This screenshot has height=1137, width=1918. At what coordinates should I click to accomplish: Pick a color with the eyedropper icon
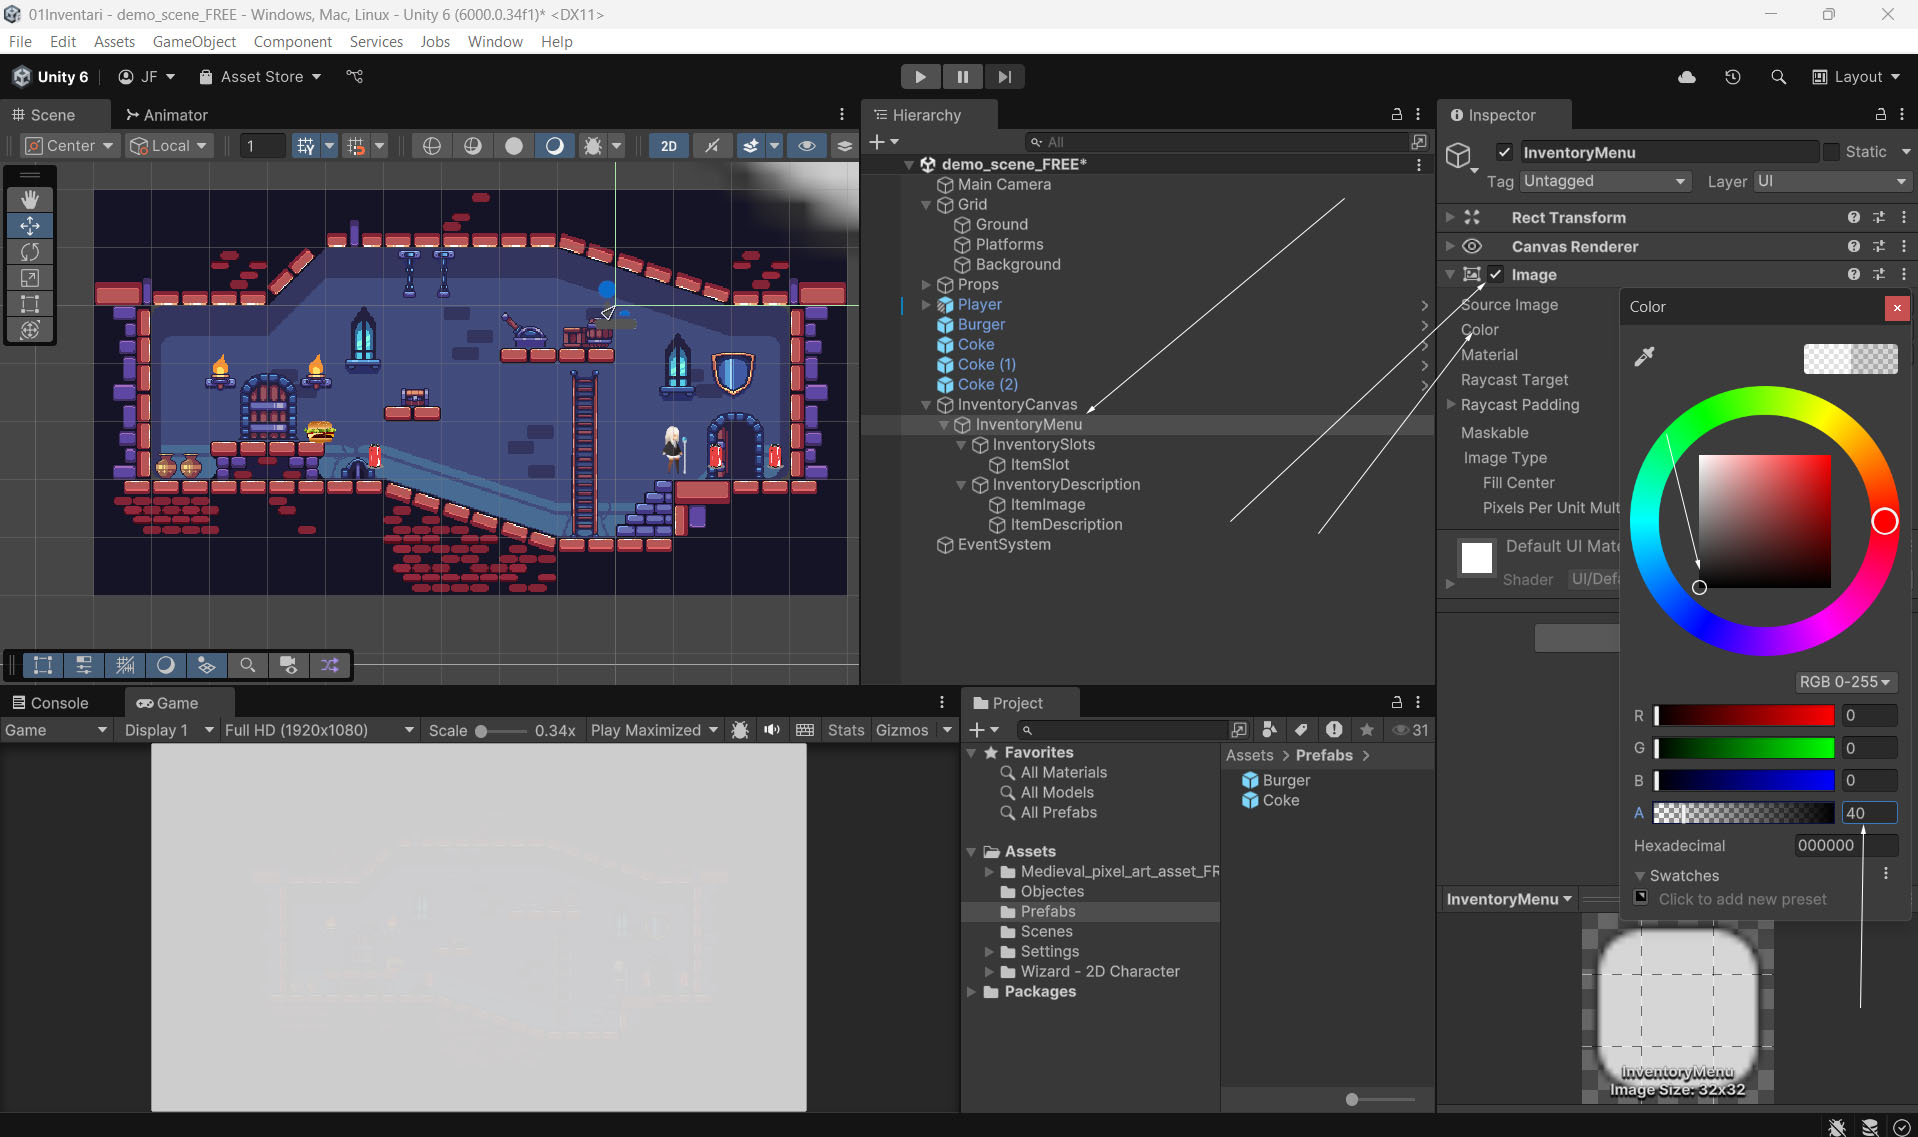(x=1644, y=357)
